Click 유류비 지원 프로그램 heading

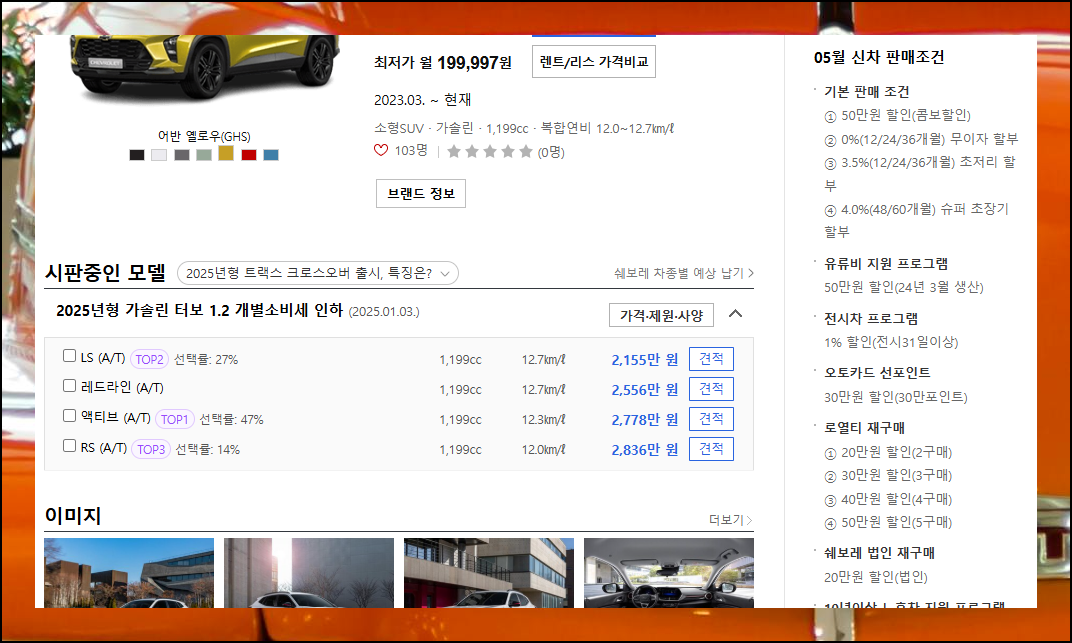point(885,264)
